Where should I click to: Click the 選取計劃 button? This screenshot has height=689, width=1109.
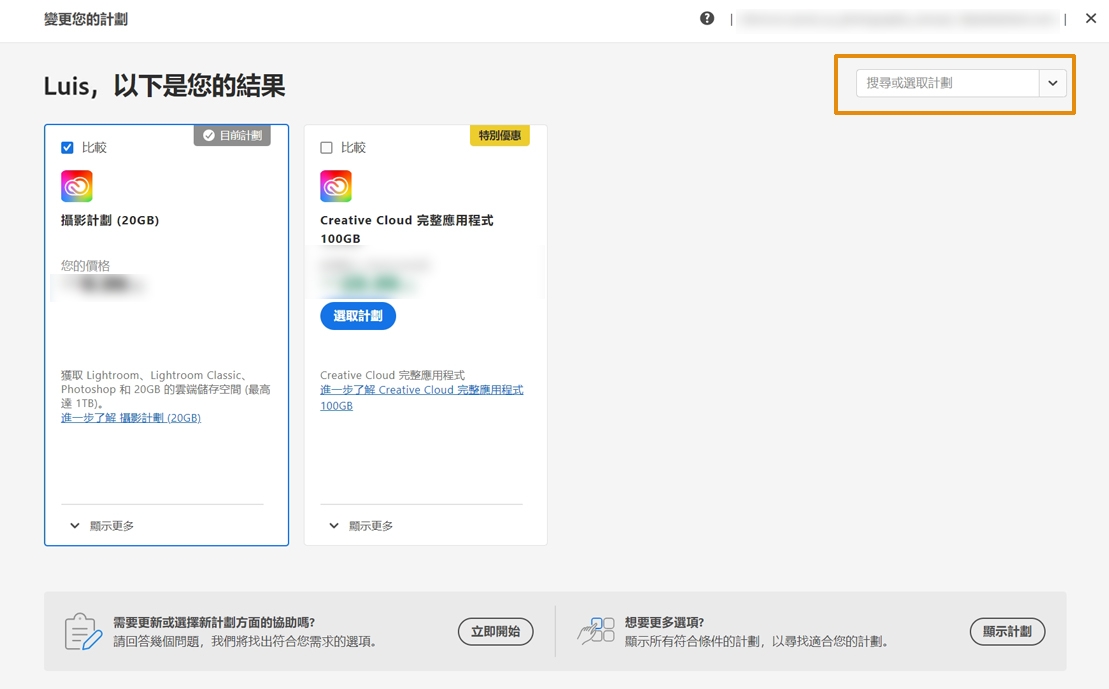(358, 316)
